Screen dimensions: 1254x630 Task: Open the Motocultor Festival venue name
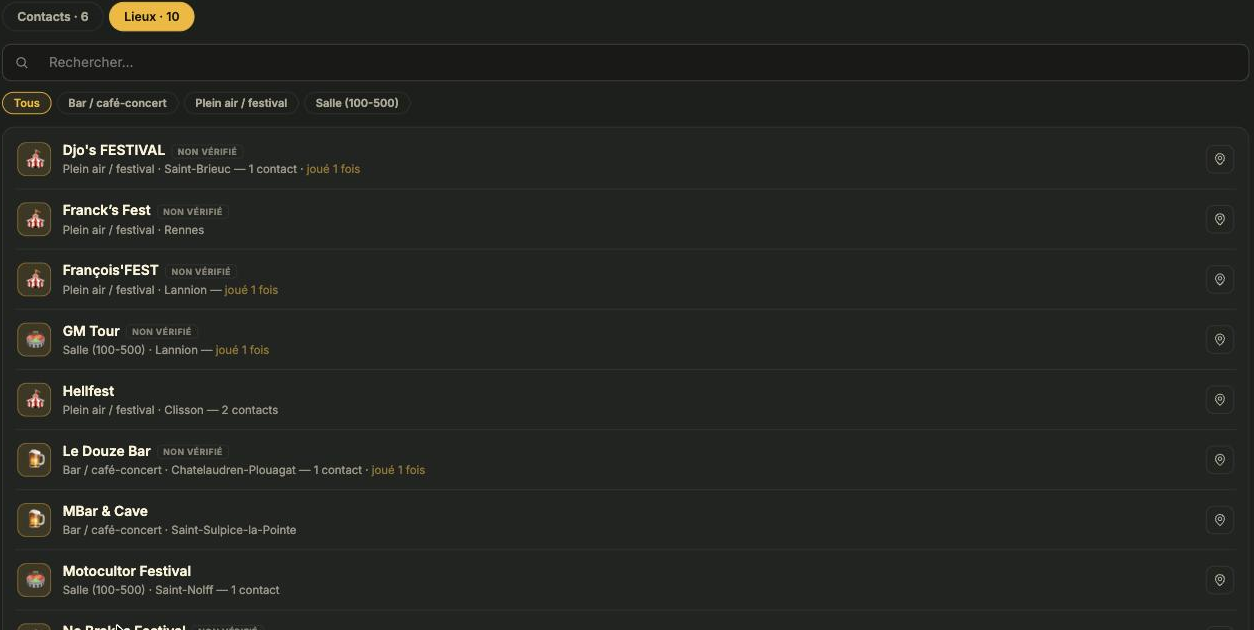click(126, 571)
